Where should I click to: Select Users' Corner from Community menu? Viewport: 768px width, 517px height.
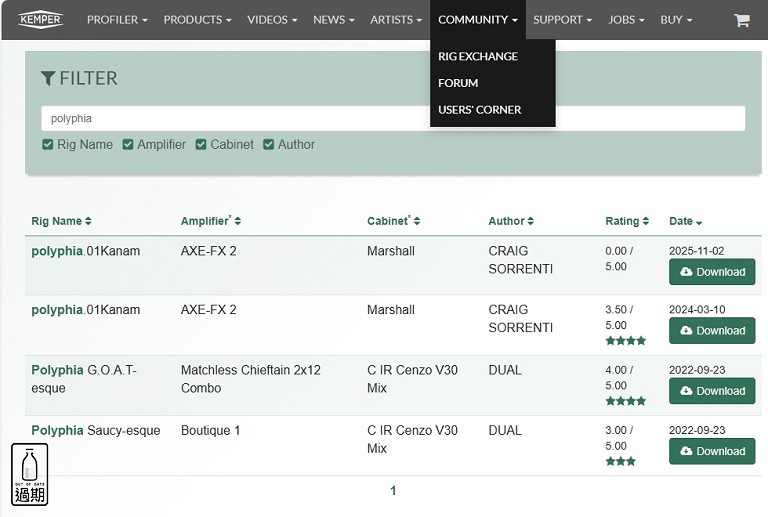[x=480, y=110]
